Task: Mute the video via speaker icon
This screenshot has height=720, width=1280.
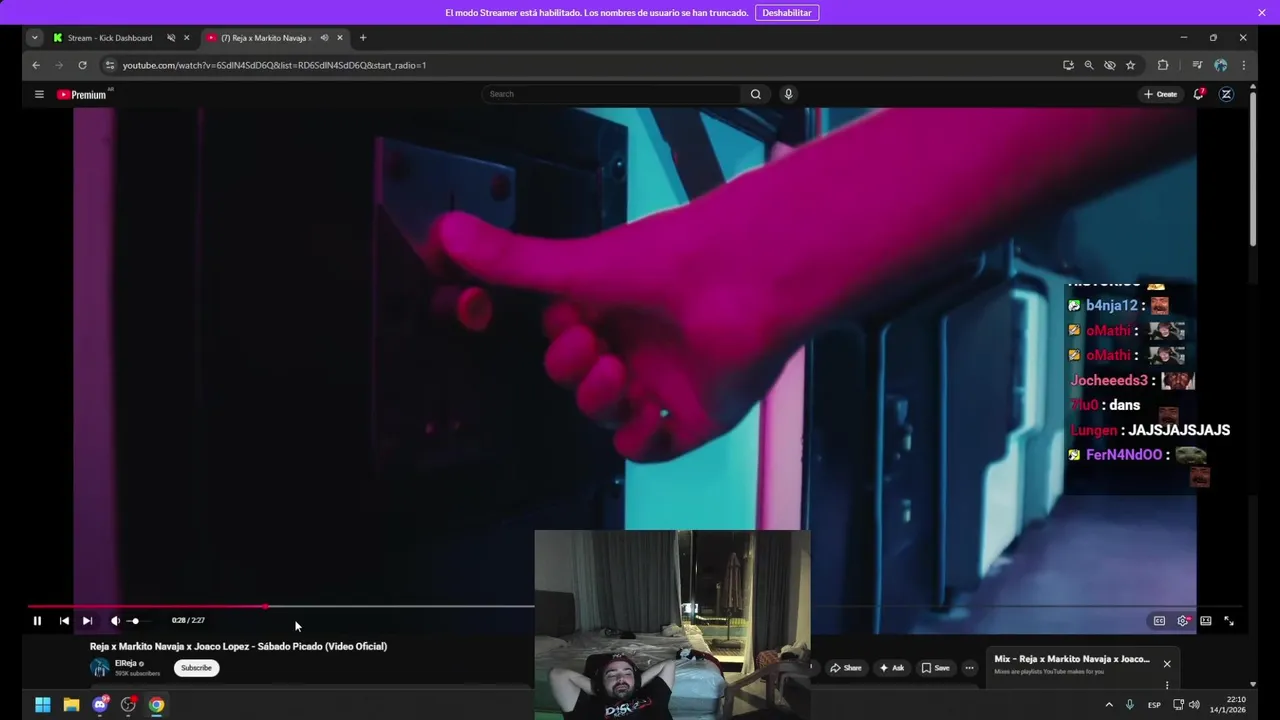Action: pyautogui.click(x=115, y=621)
